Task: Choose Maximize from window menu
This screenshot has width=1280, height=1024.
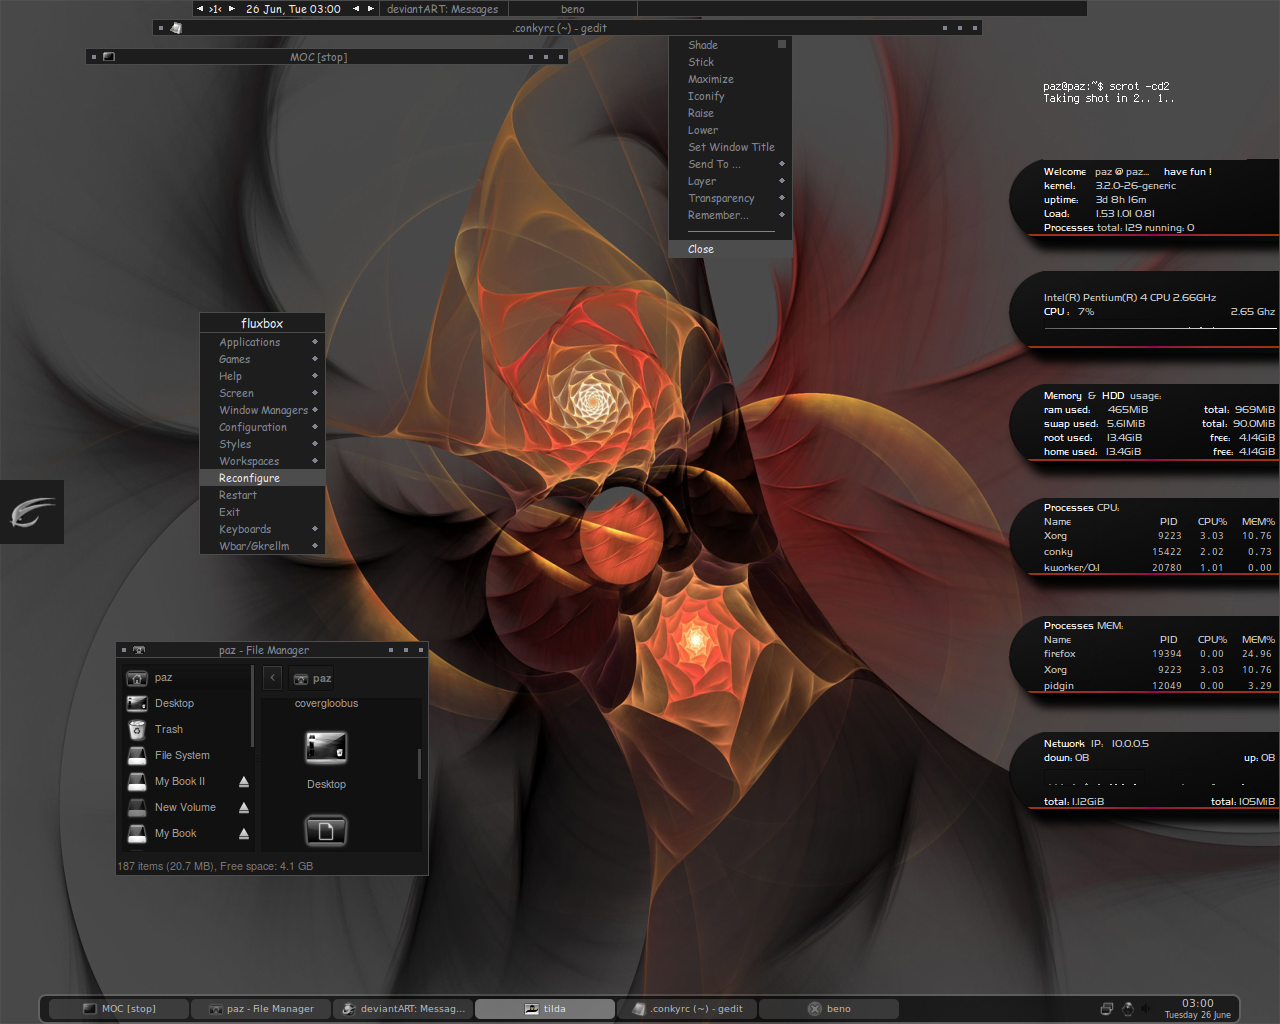Action: (730, 79)
